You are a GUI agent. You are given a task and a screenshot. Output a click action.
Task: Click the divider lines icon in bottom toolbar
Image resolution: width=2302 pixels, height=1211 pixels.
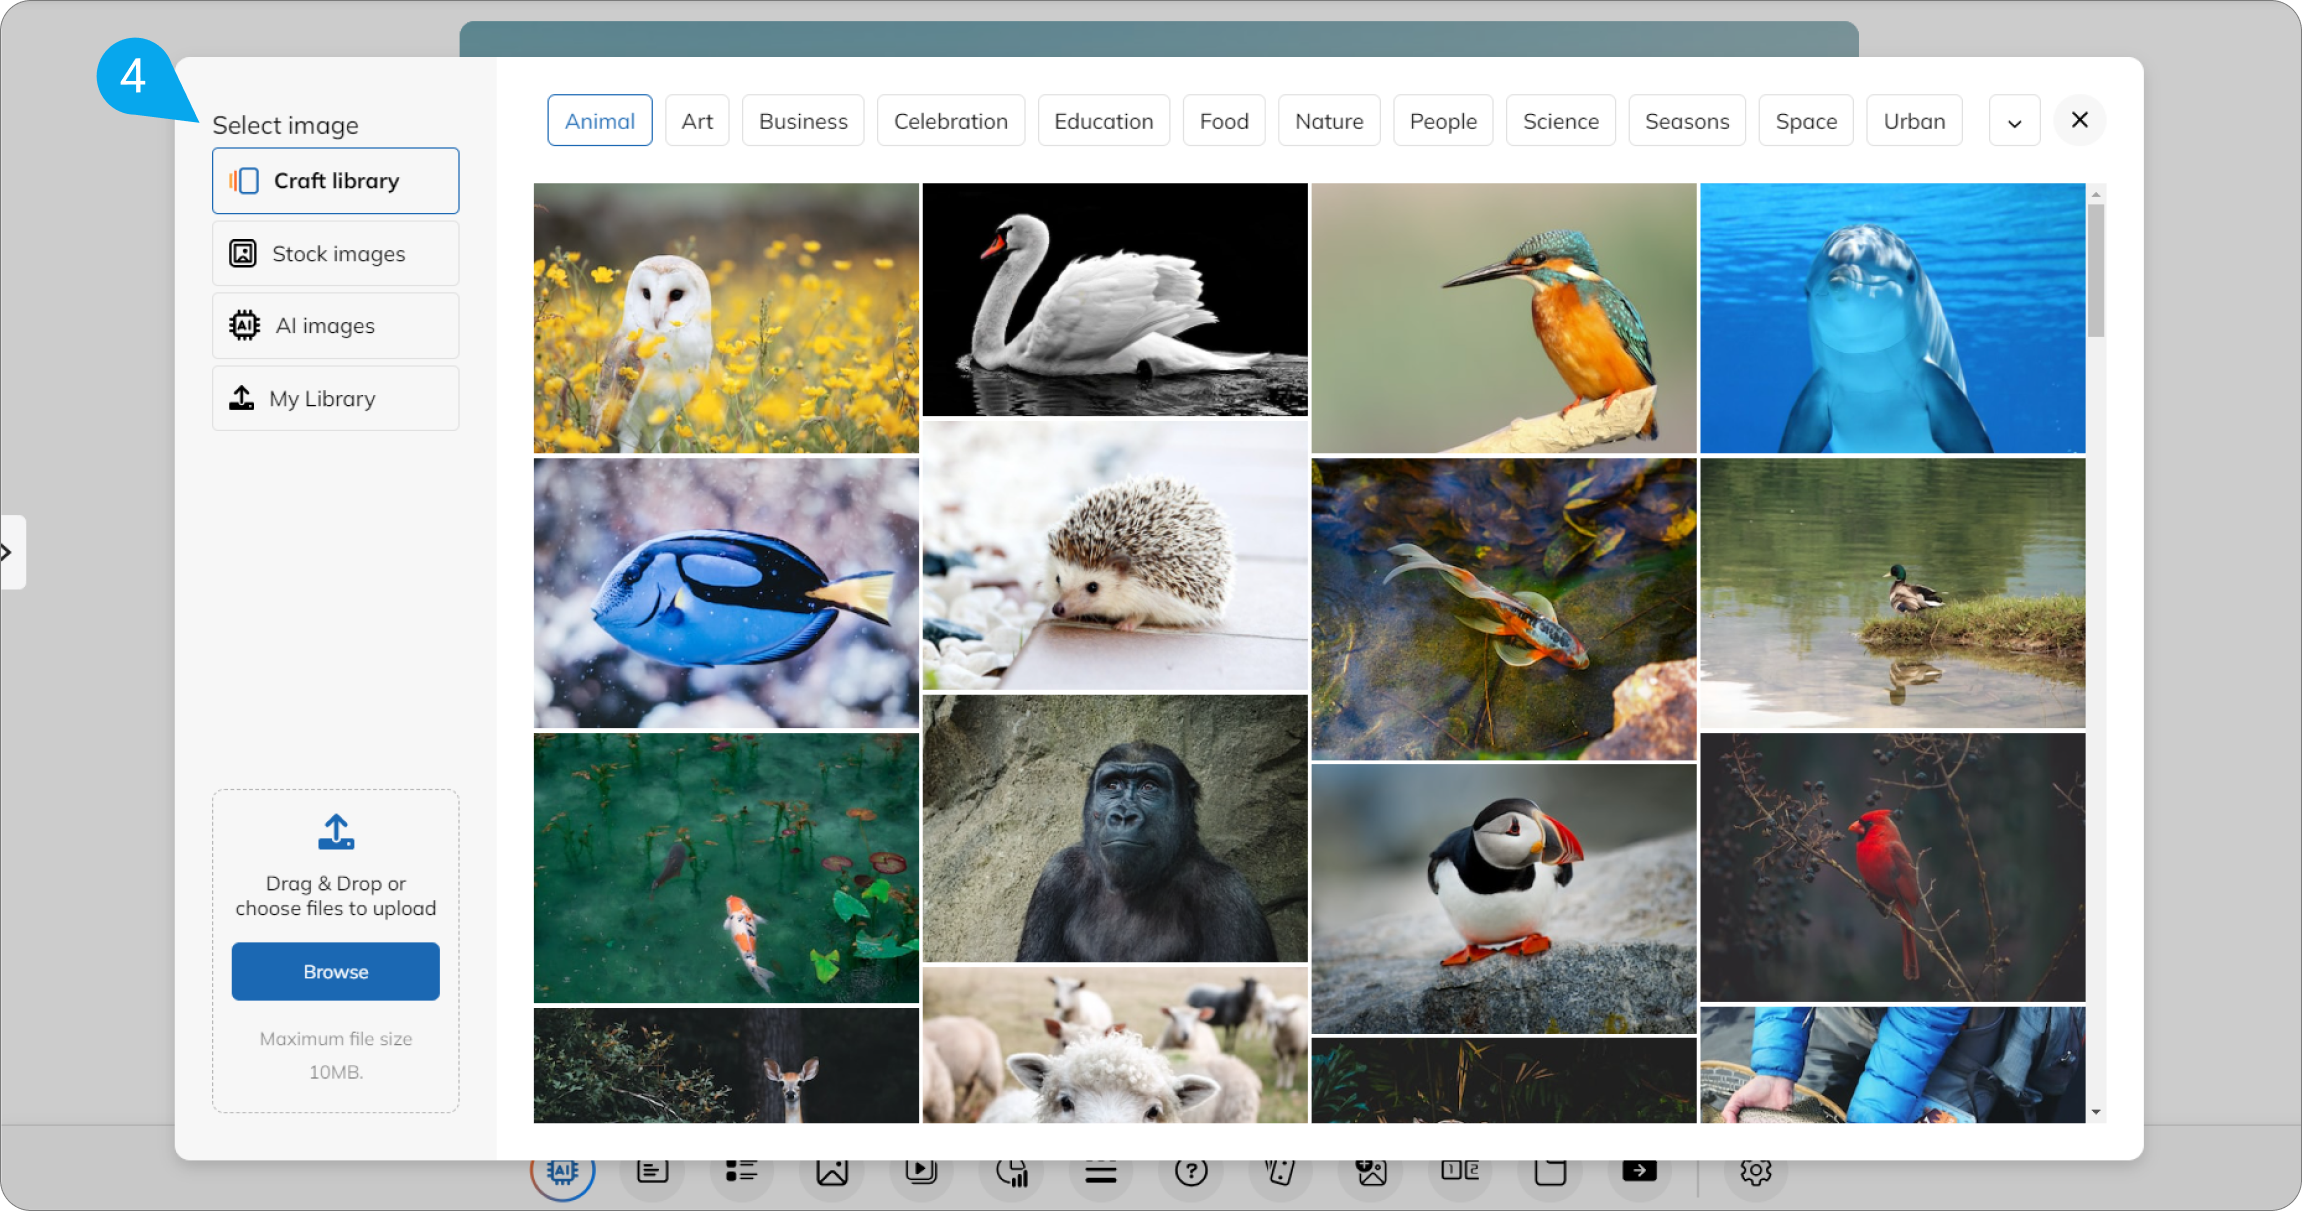point(1101,1172)
